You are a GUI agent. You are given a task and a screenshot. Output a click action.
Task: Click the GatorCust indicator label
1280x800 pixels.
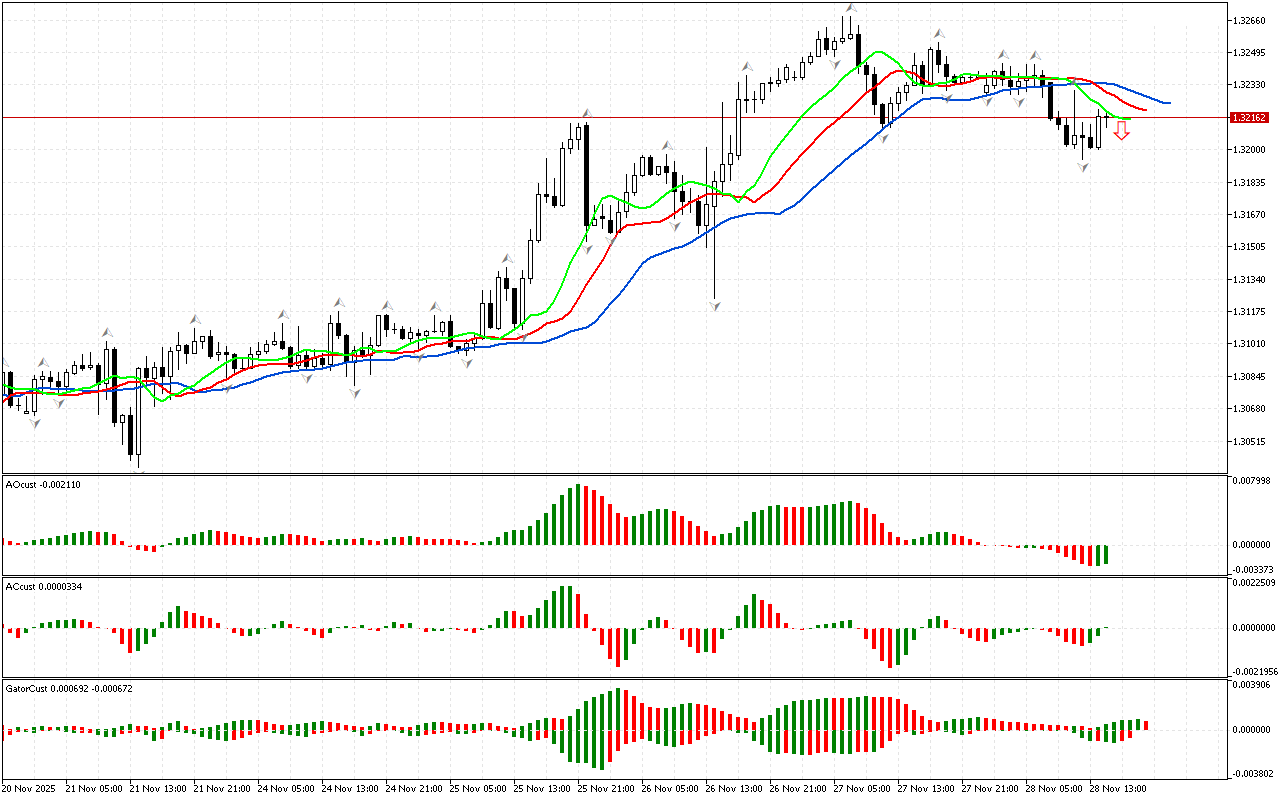[69, 688]
